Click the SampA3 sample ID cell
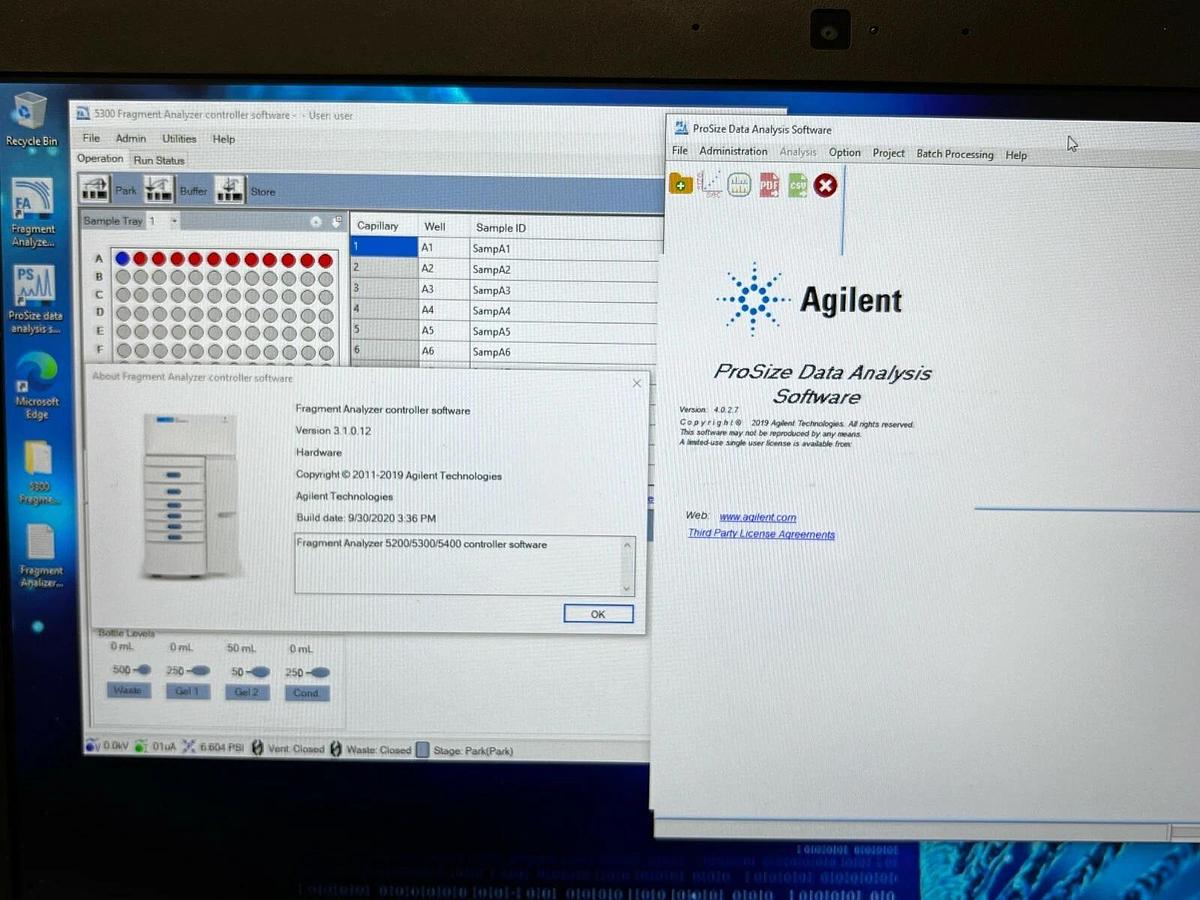Screen dimensions: 1200x900 point(565,290)
